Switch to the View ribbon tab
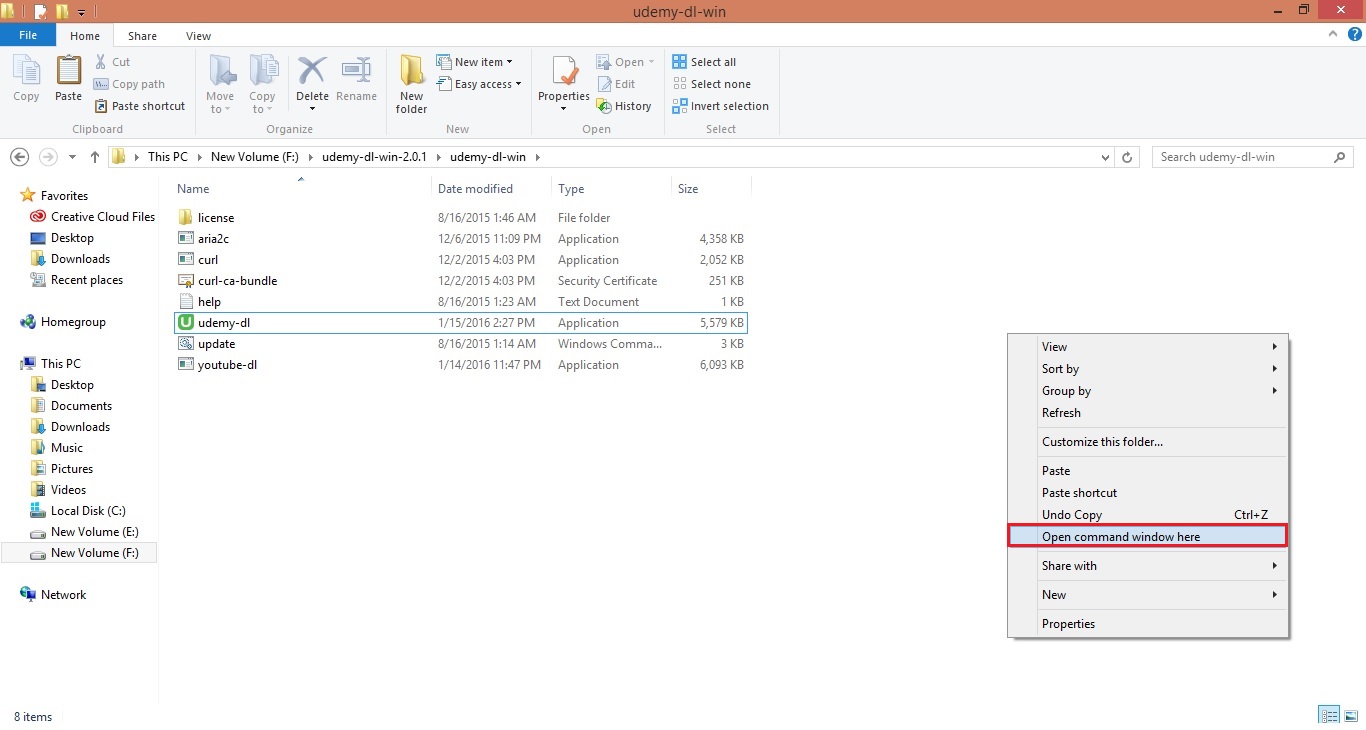This screenshot has height=730, width=1366. coord(198,36)
